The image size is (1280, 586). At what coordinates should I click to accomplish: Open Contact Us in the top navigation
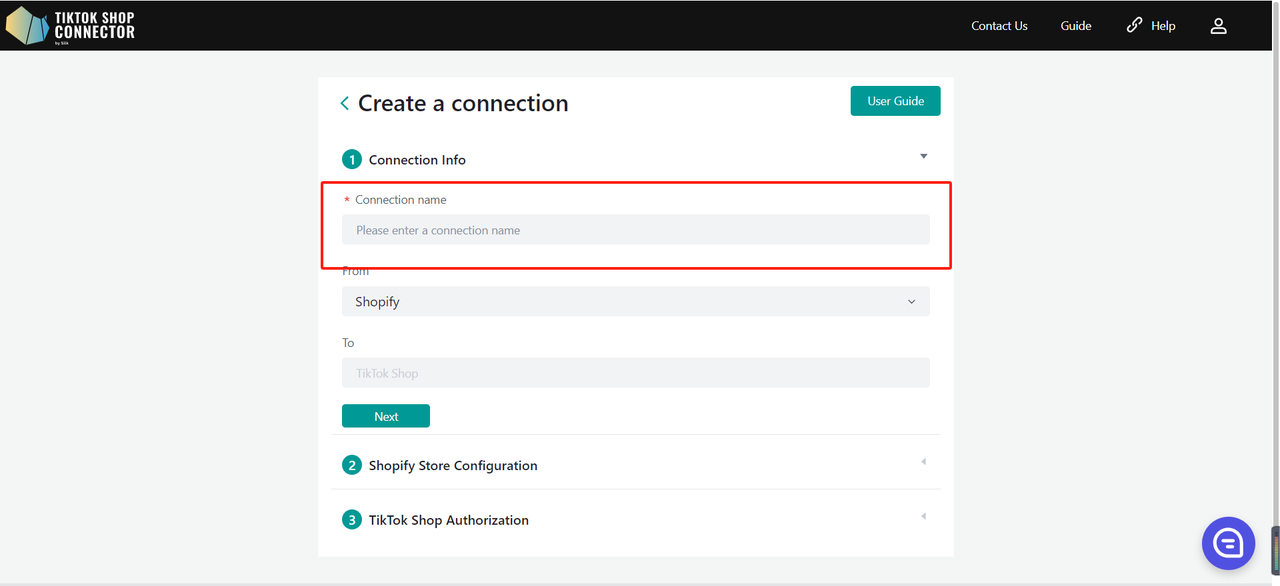(x=999, y=26)
